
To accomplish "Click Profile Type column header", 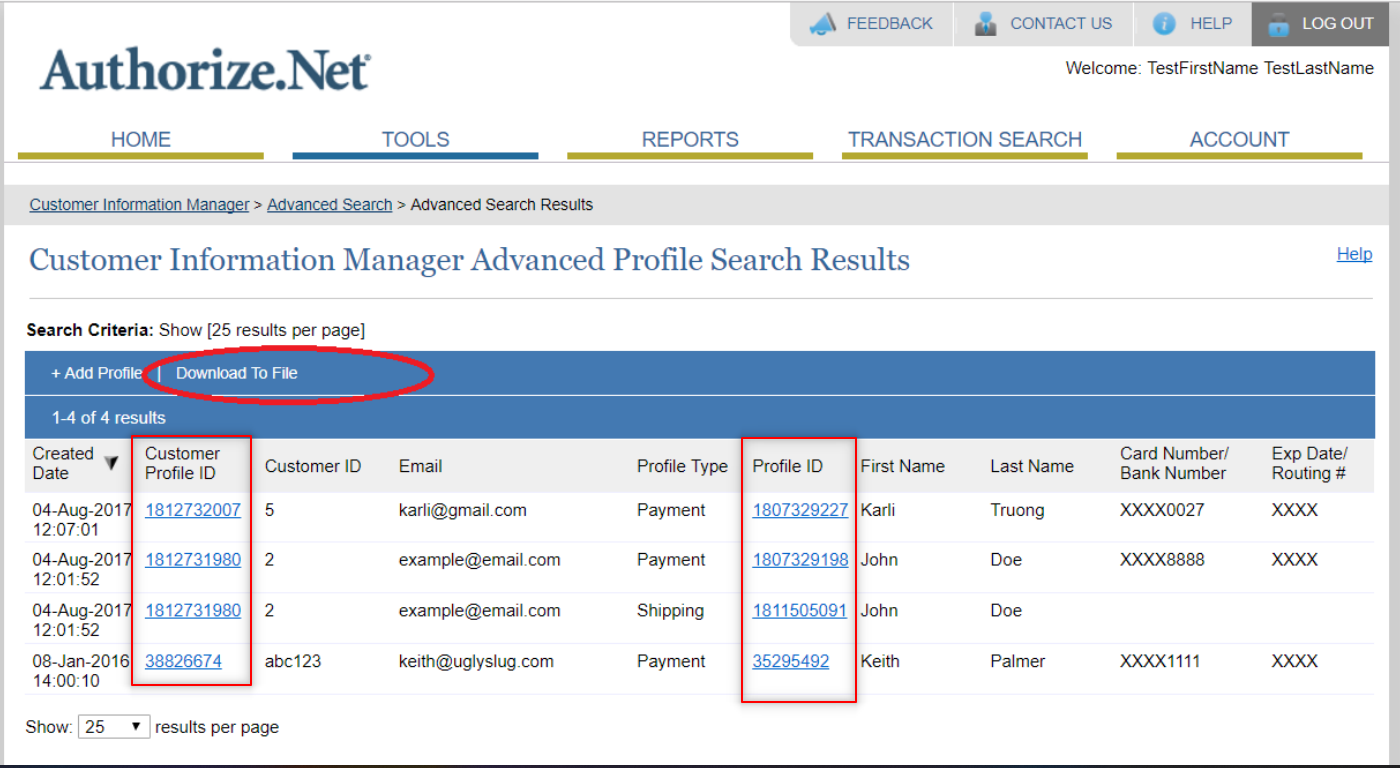I will click(683, 466).
